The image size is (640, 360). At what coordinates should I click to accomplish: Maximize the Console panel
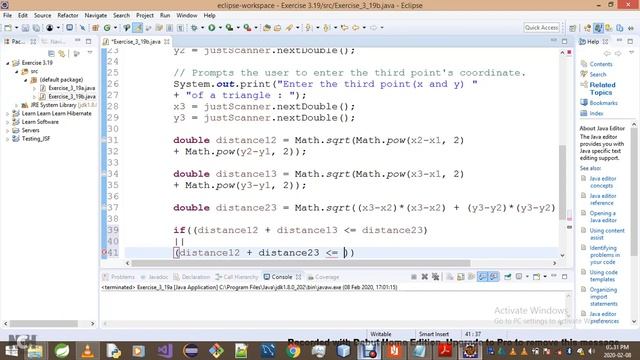pyautogui.click(x=564, y=277)
